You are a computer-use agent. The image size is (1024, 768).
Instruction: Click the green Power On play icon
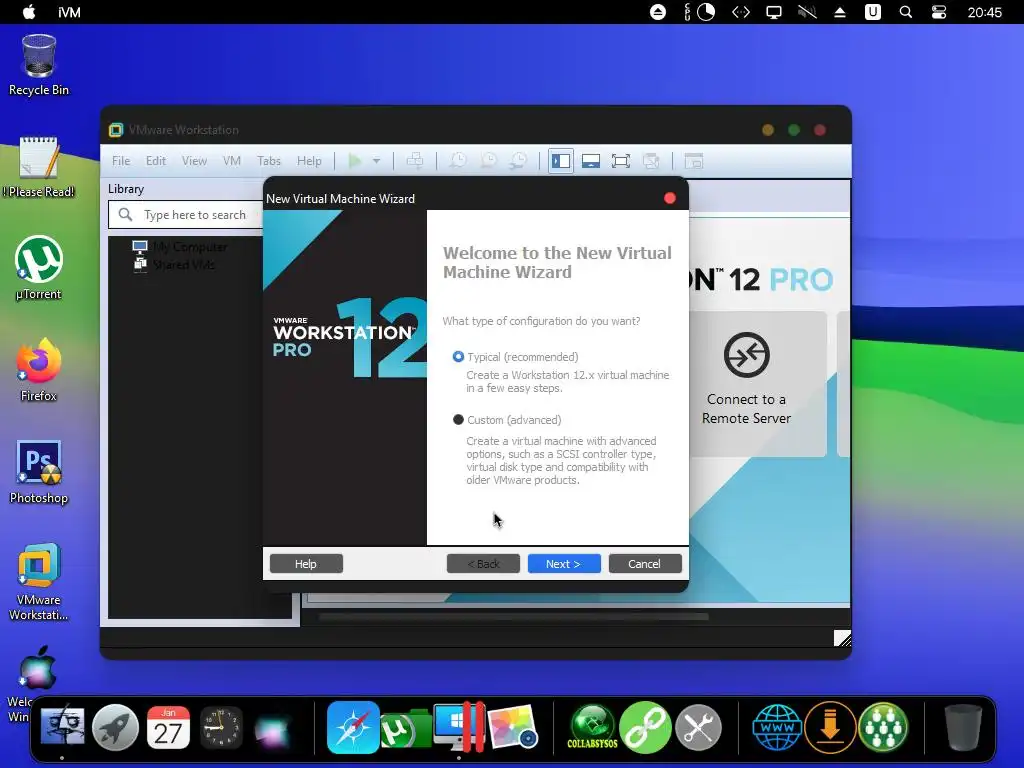coord(355,161)
